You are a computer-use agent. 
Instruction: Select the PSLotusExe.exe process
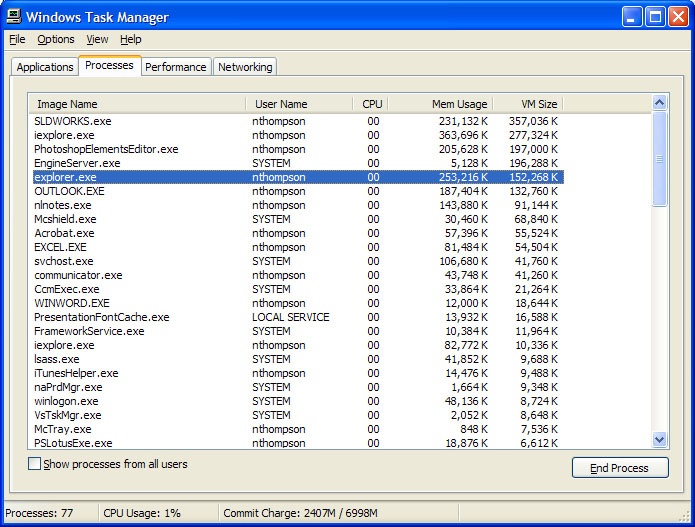coord(298,443)
